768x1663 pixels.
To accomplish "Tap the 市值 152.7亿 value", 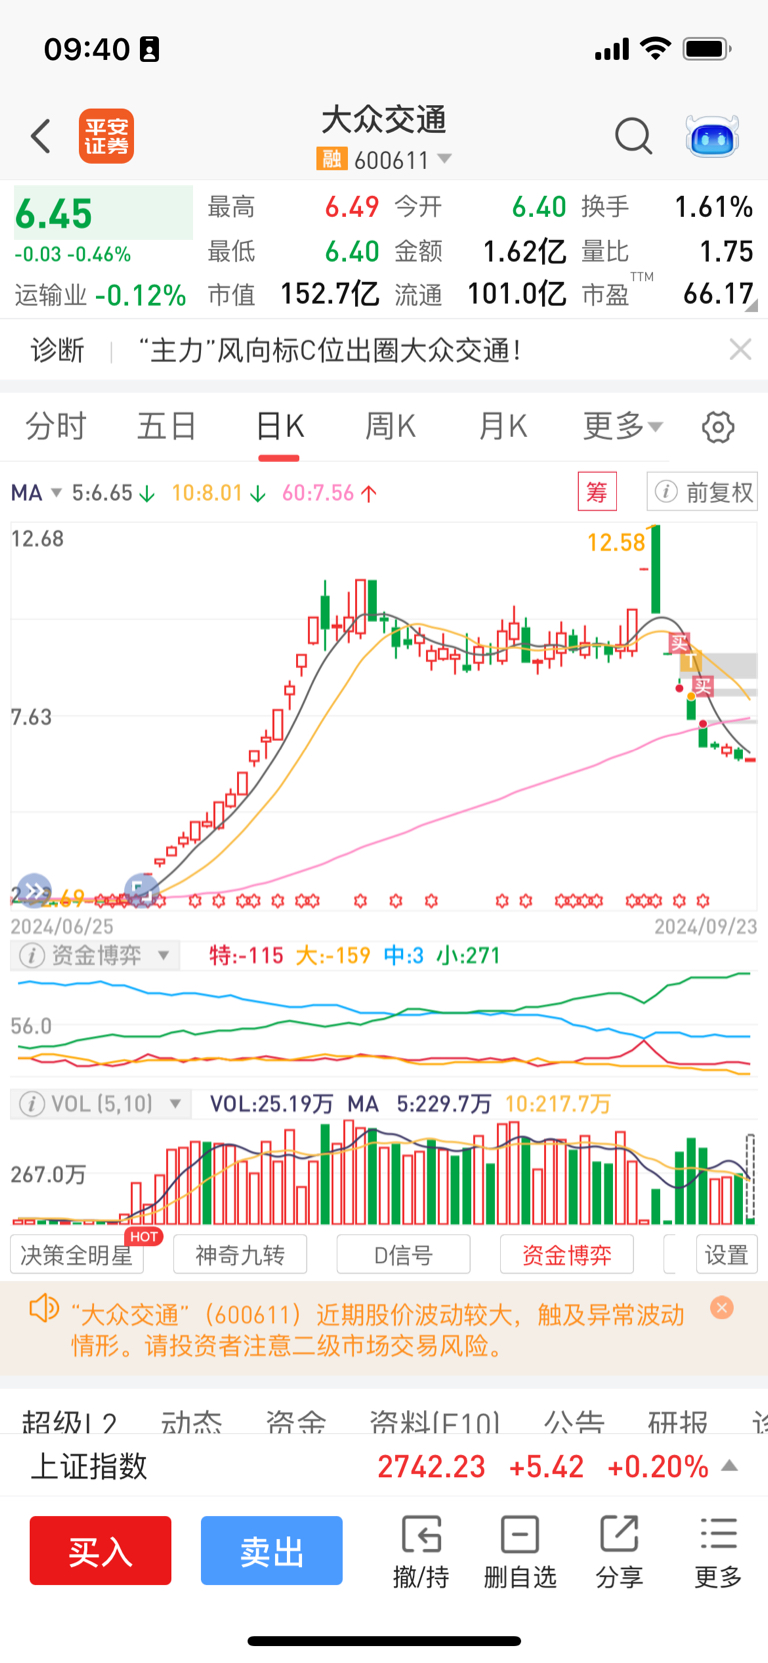I will point(329,294).
